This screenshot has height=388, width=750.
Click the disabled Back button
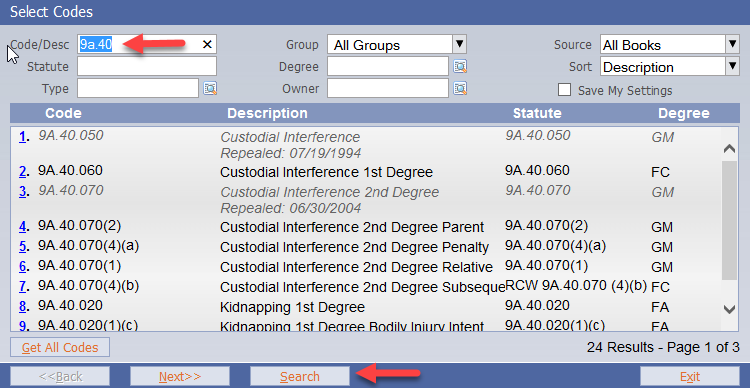(60, 377)
